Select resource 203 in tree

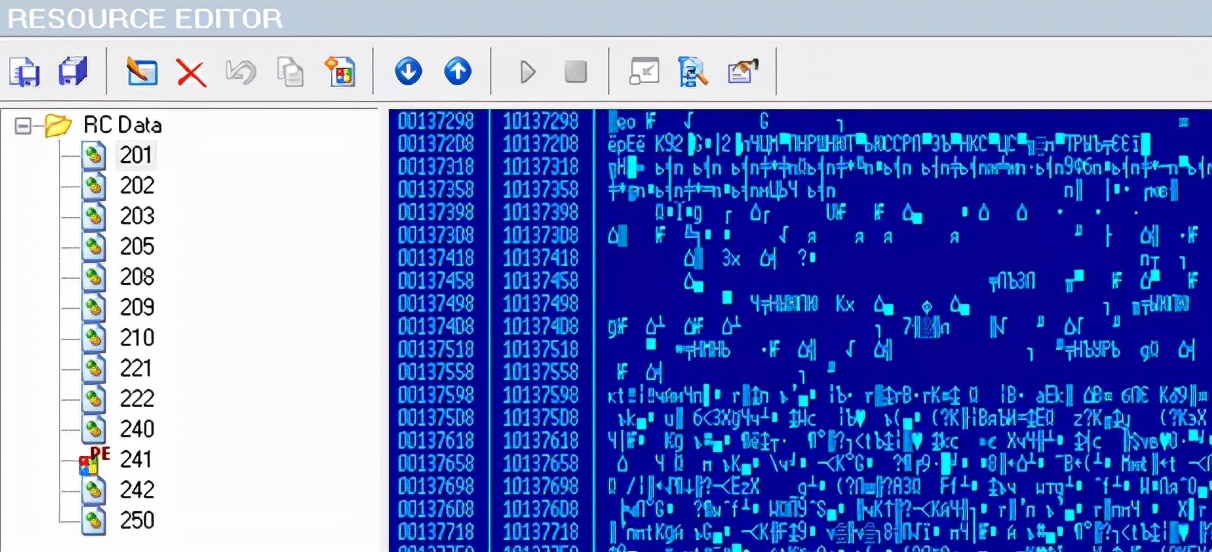click(137, 216)
